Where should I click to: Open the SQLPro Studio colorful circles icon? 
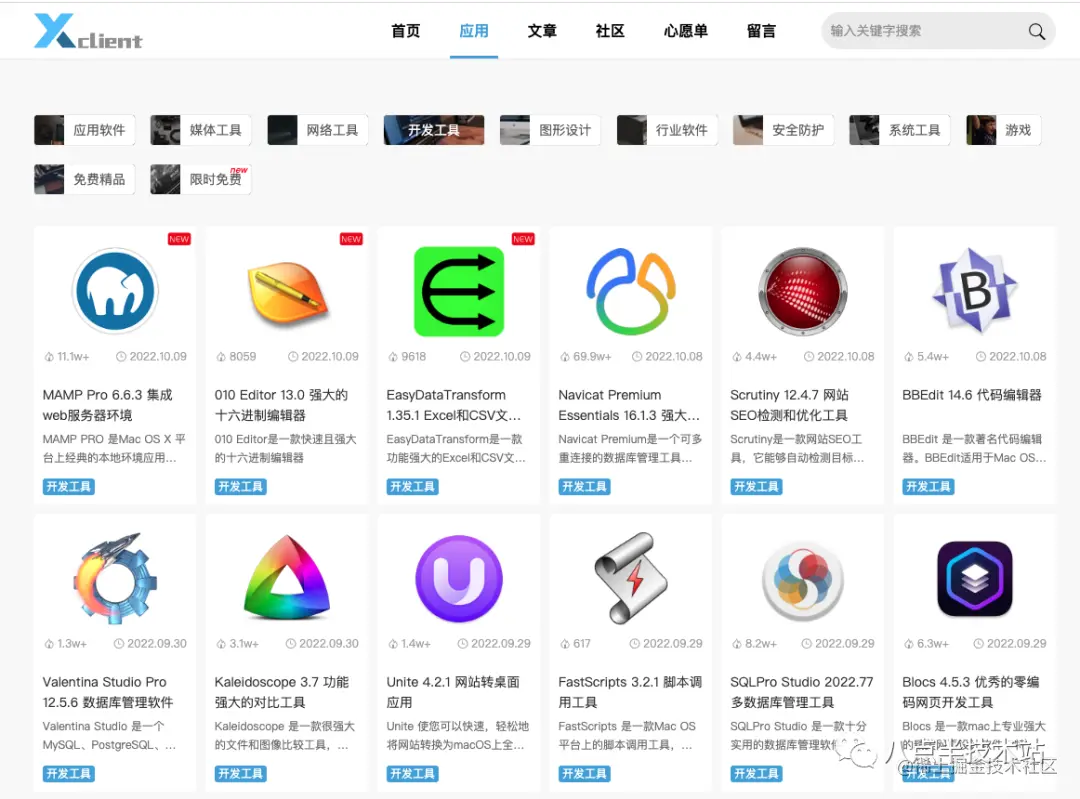click(x=802, y=580)
